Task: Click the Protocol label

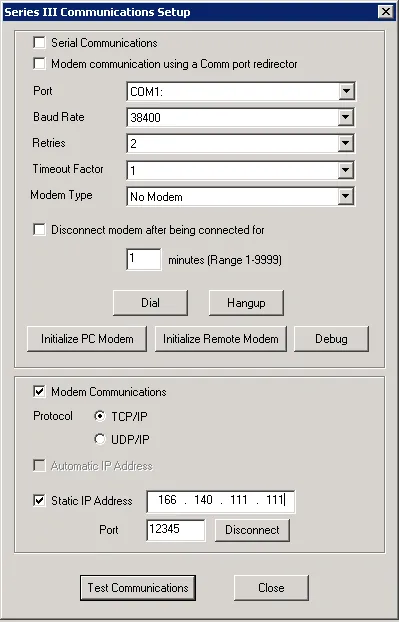Action: (53, 416)
